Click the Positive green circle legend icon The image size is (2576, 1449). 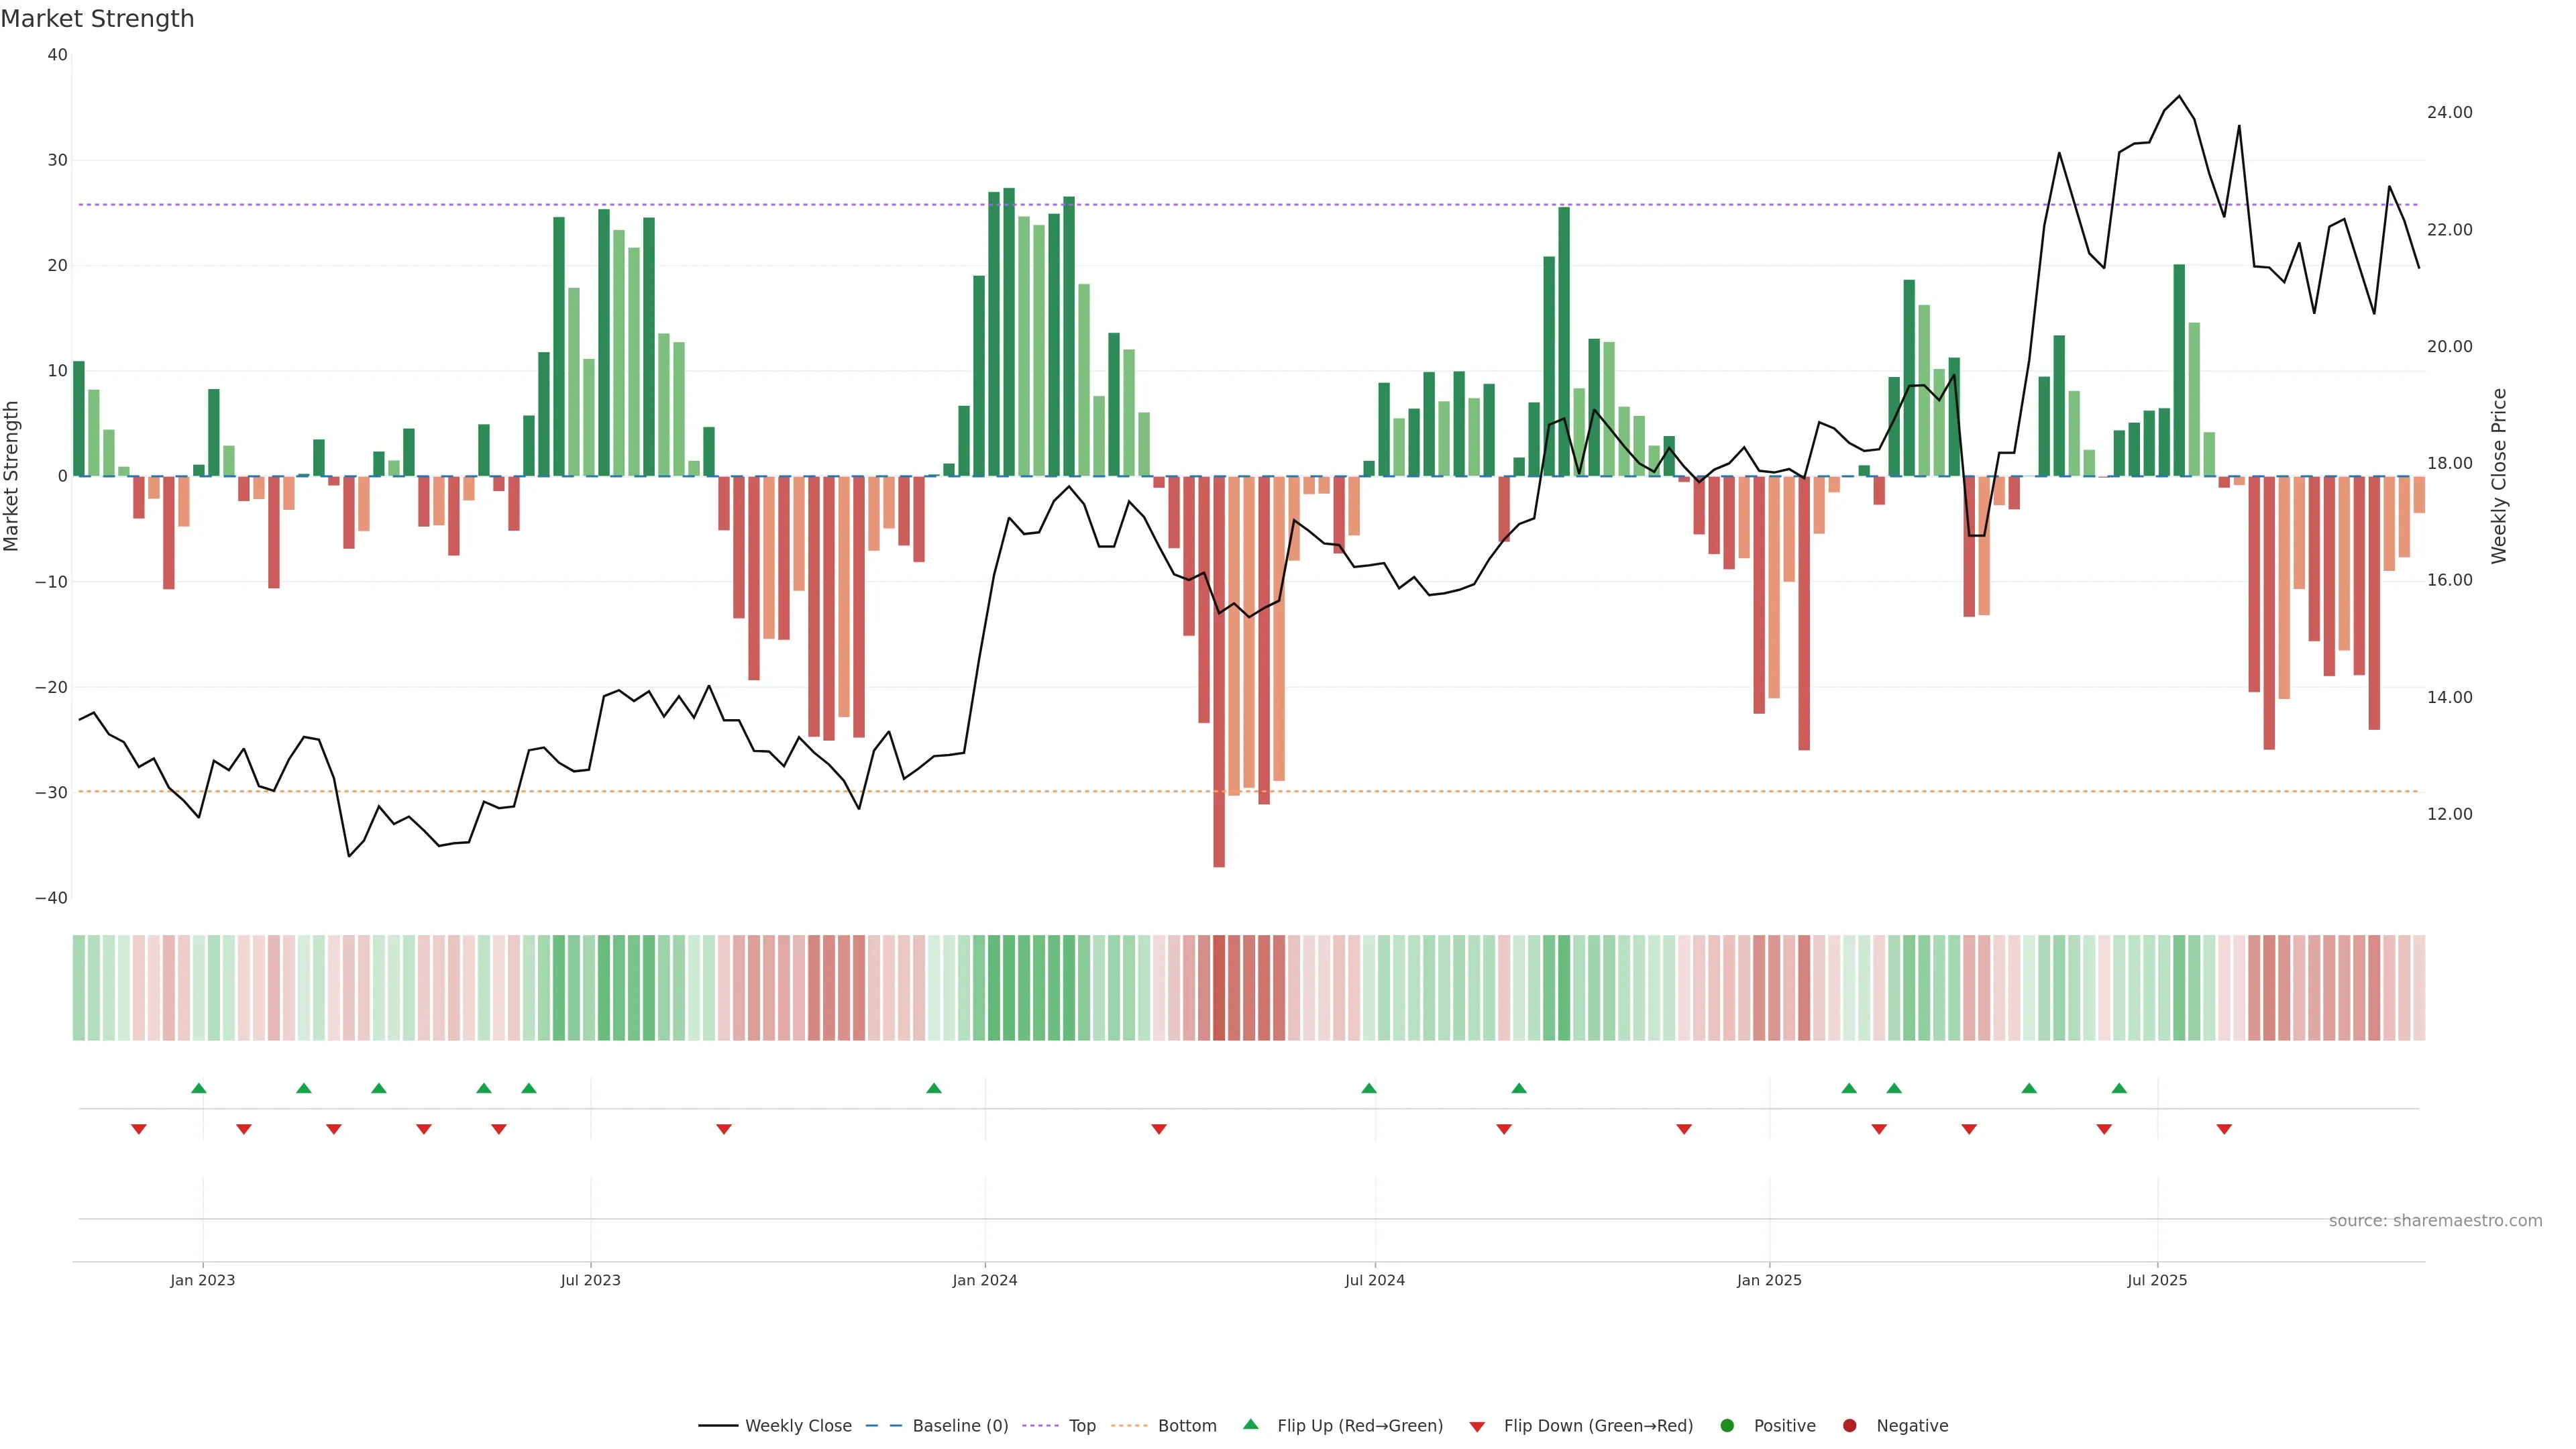pos(1727,1426)
